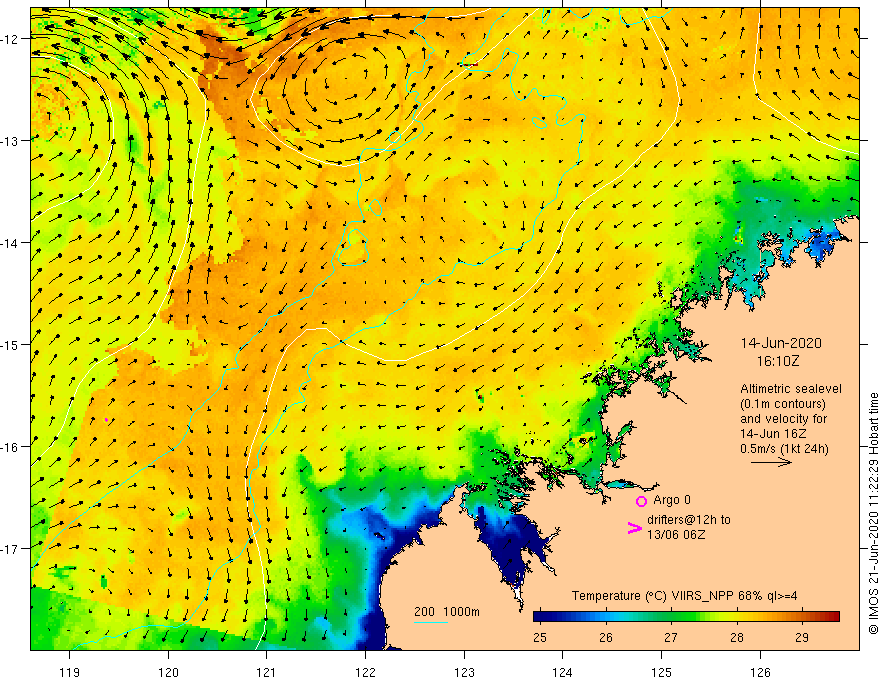Click the IMOS copyright timestamp text
880x680 pixels.
tap(873, 513)
